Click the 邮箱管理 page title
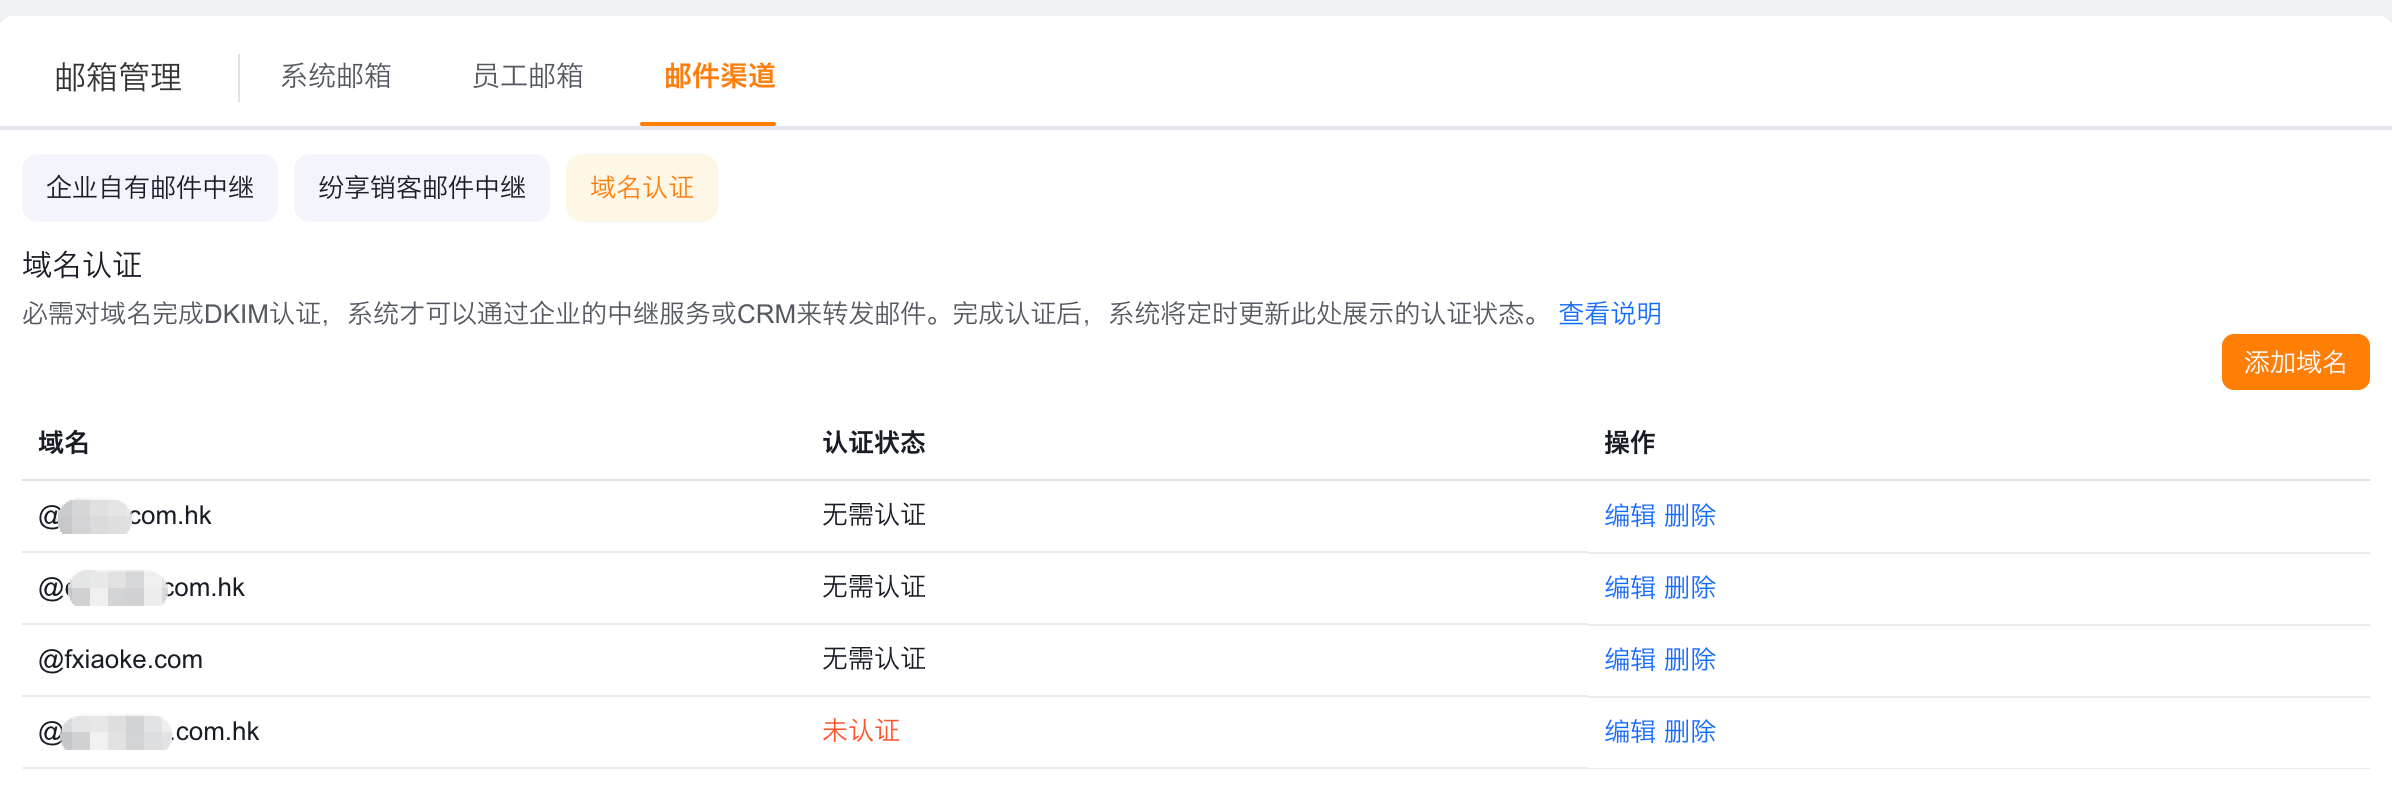The image size is (2392, 806). (118, 77)
